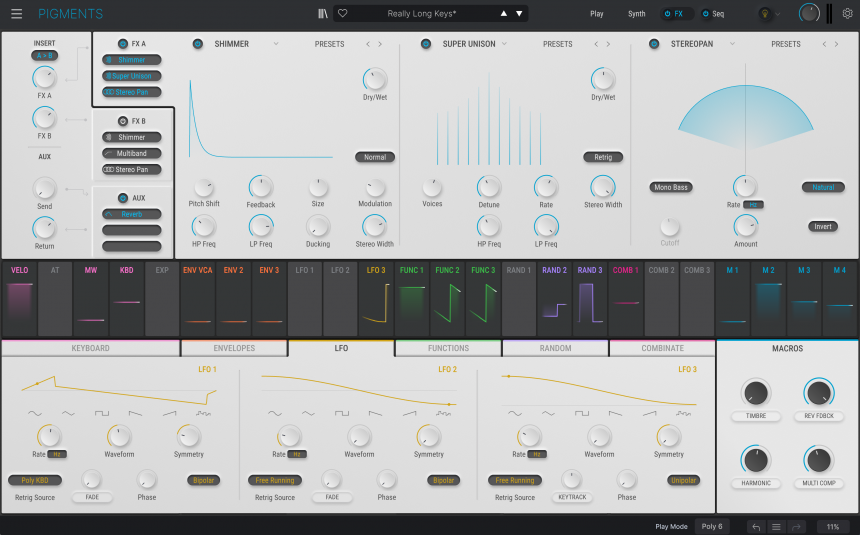Viewport: 860px width, 535px height.
Task: Open the preset library browser icon
Action: tap(322, 14)
